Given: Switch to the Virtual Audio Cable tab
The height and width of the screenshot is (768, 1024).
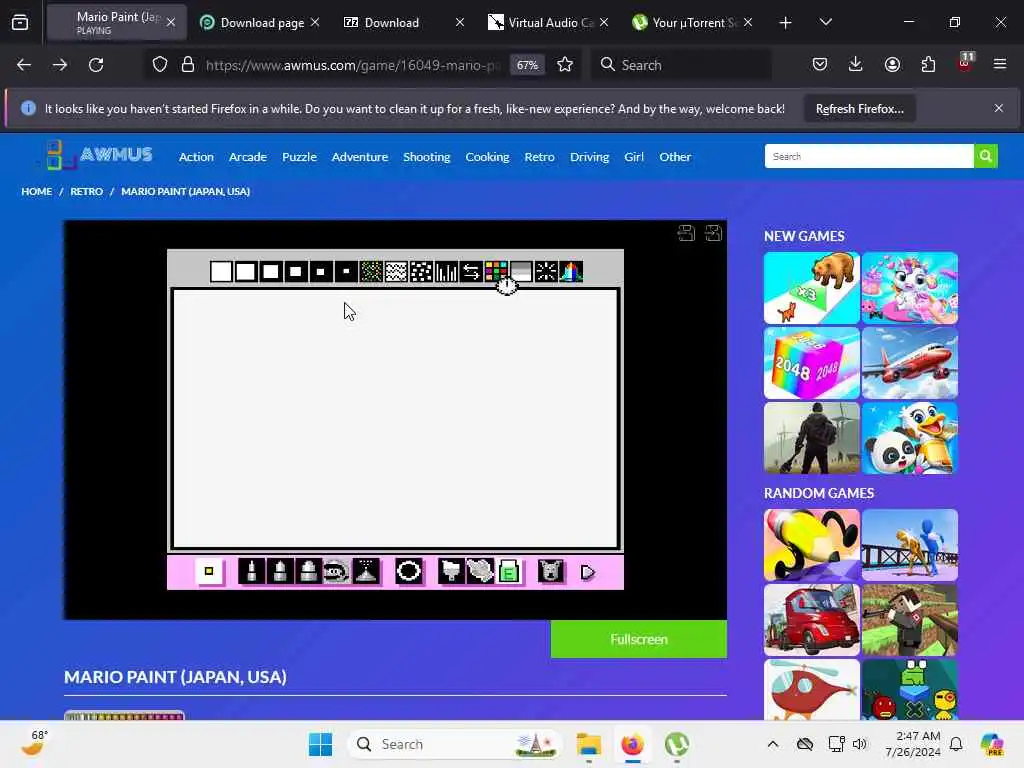Looking at the screenshot, I should click(x=549, y=22).
